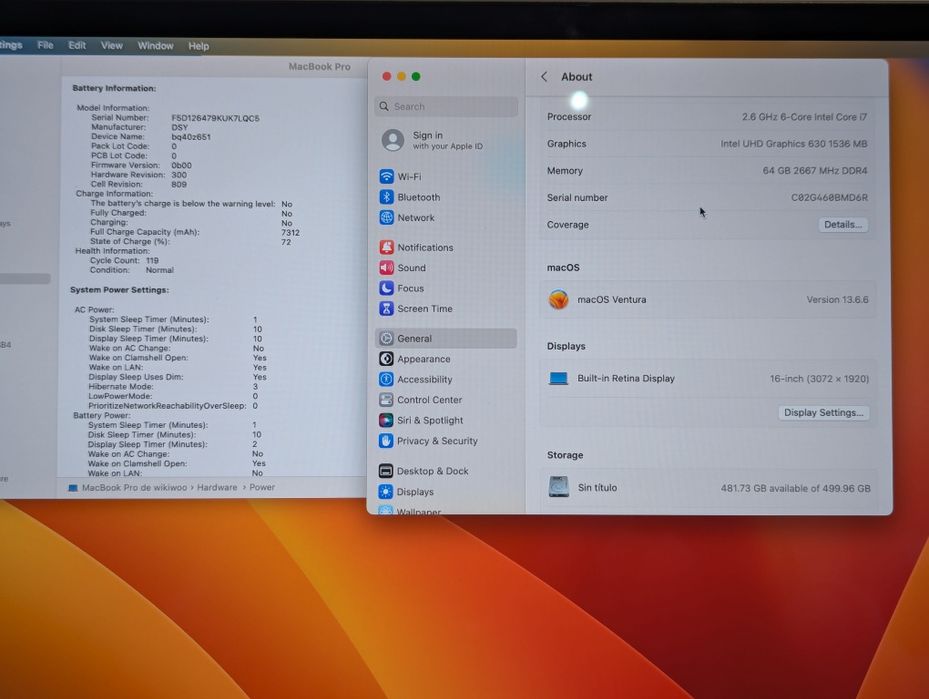Click the Sin título disk icon
Viewport: 929px width, 699px height.
(558, 486)
